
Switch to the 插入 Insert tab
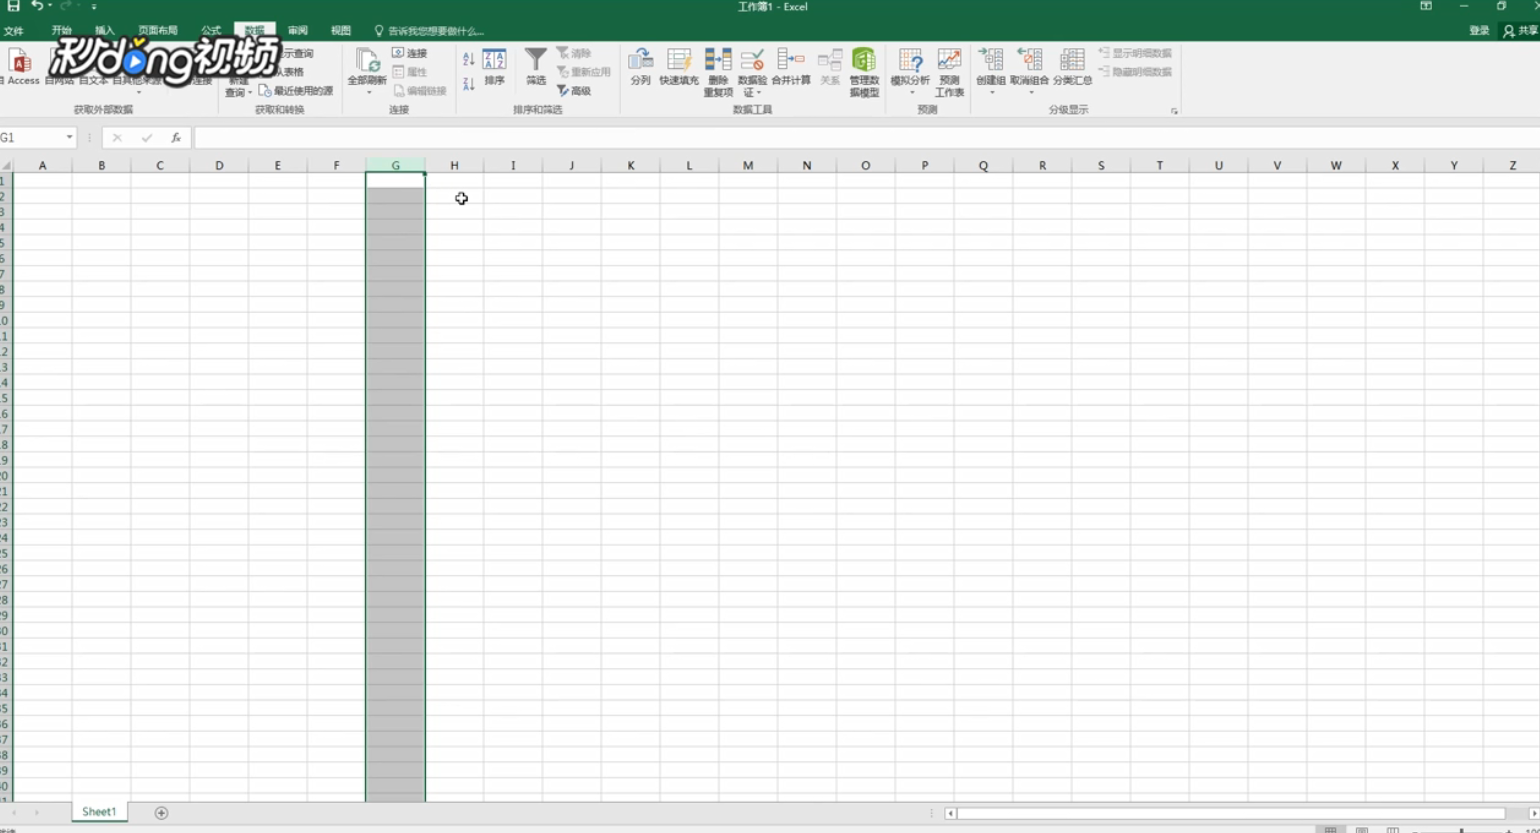(x=105, y=31)
